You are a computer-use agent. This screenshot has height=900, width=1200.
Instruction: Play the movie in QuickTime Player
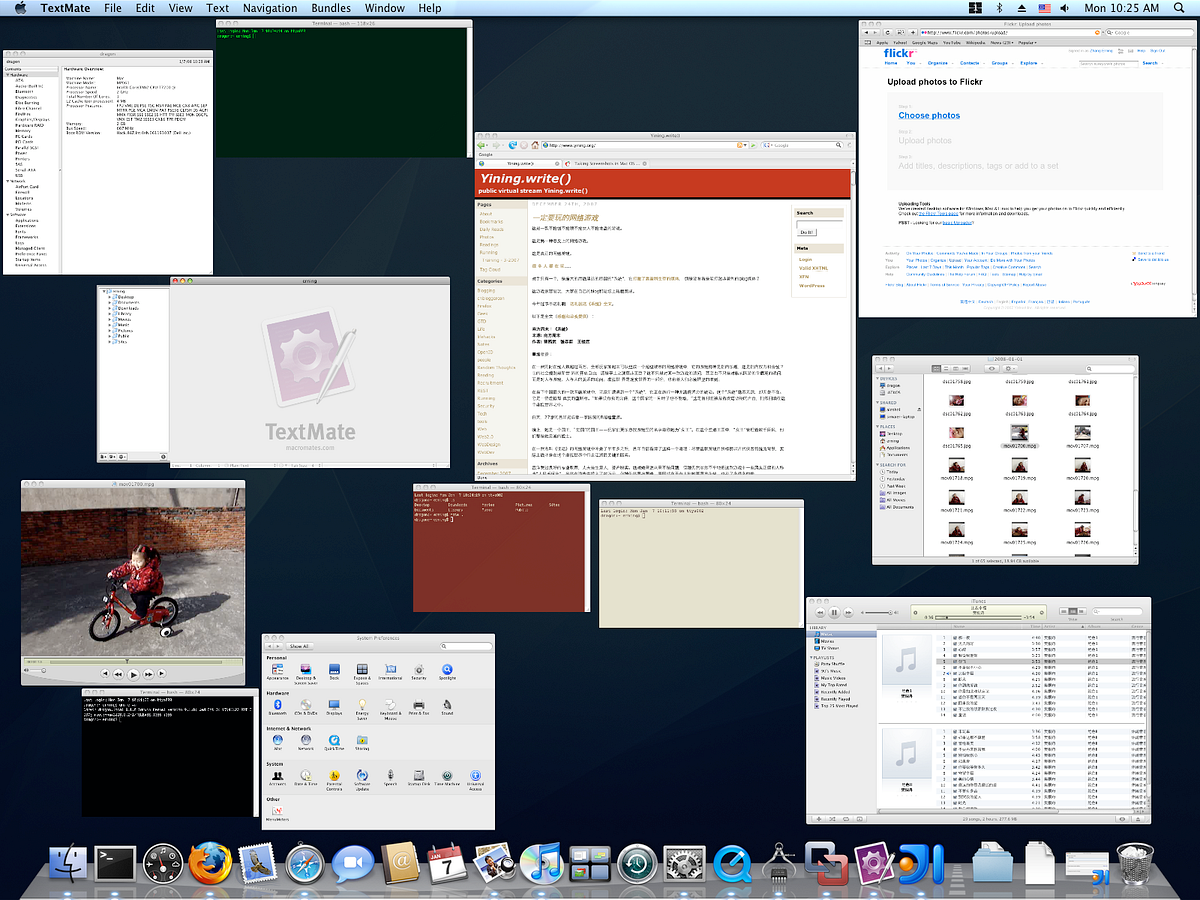pos(133,674)
